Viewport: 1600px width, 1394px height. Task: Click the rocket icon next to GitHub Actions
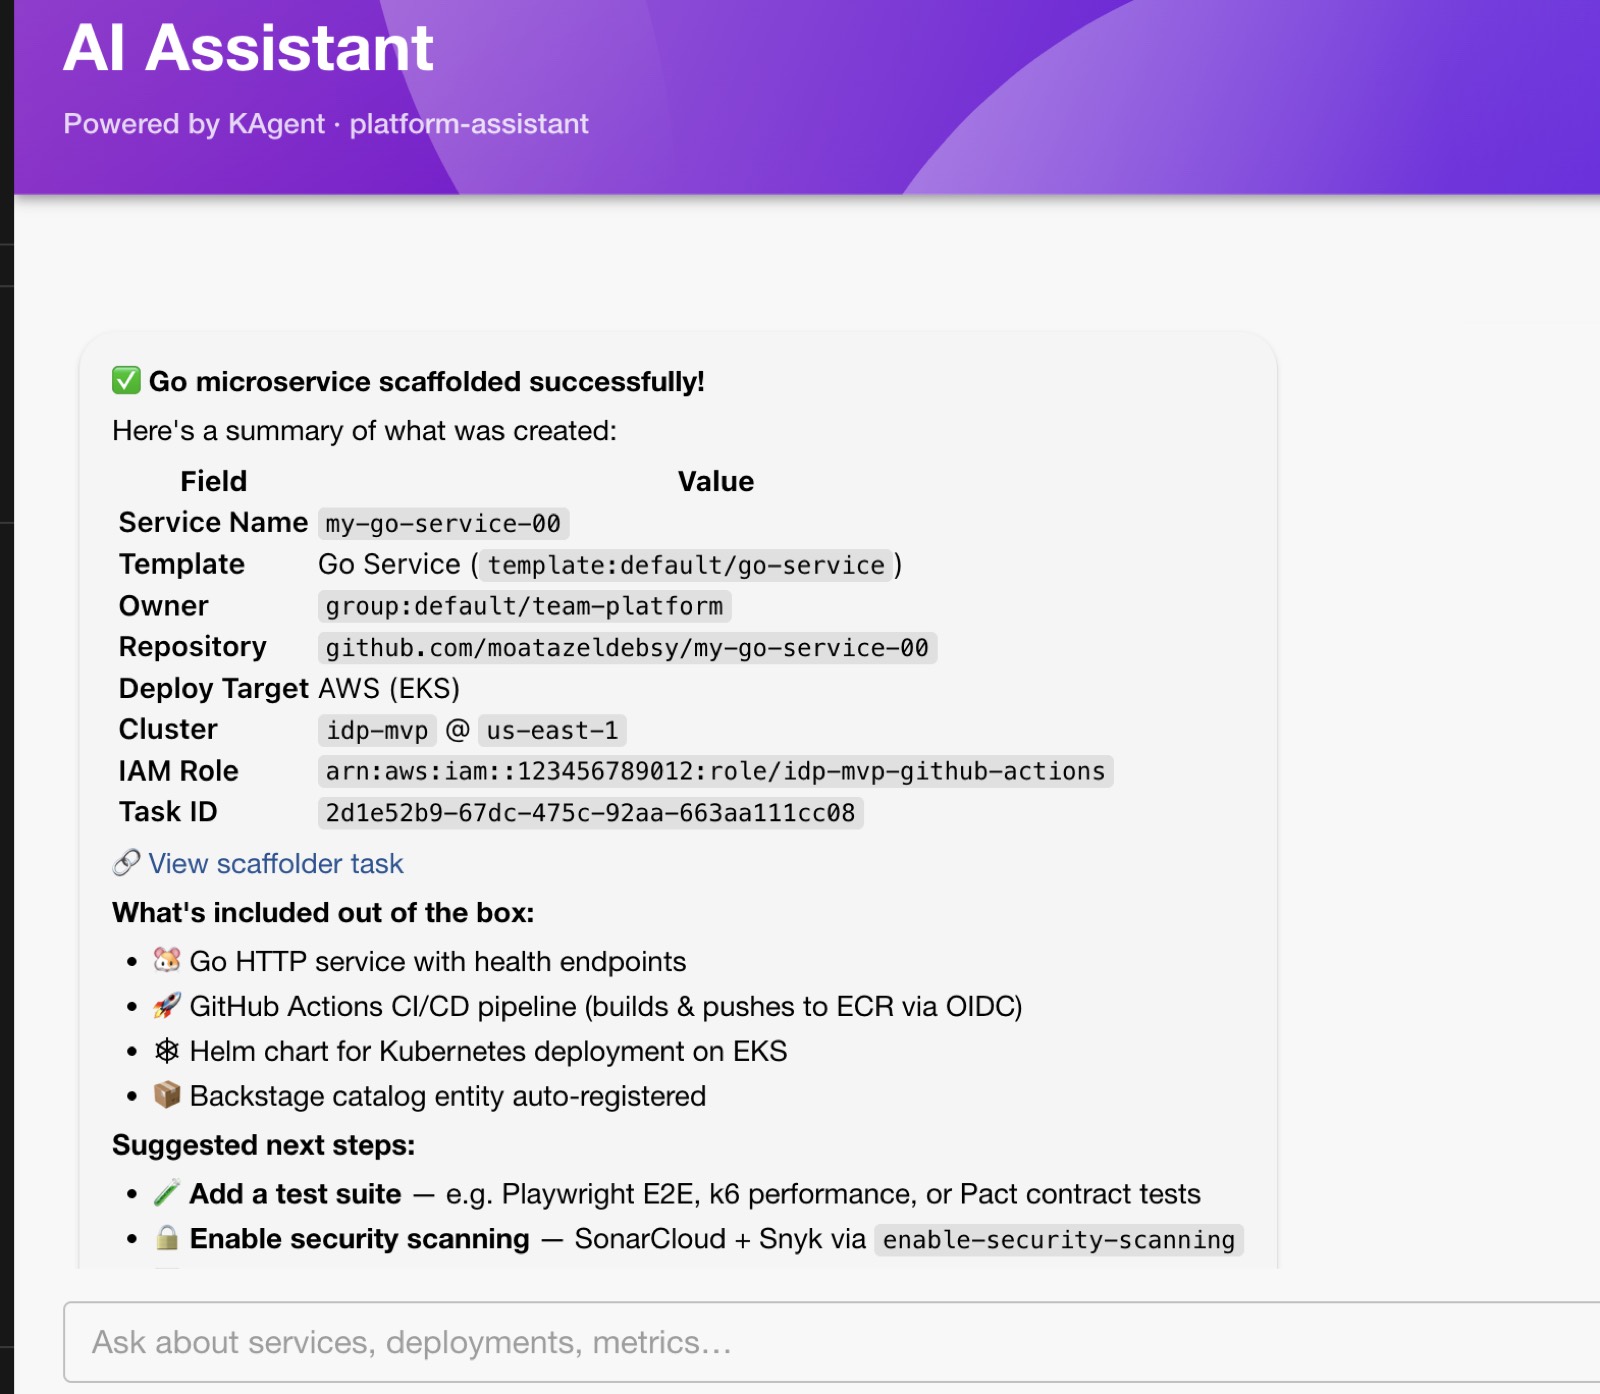click(x=167, y=1005)
